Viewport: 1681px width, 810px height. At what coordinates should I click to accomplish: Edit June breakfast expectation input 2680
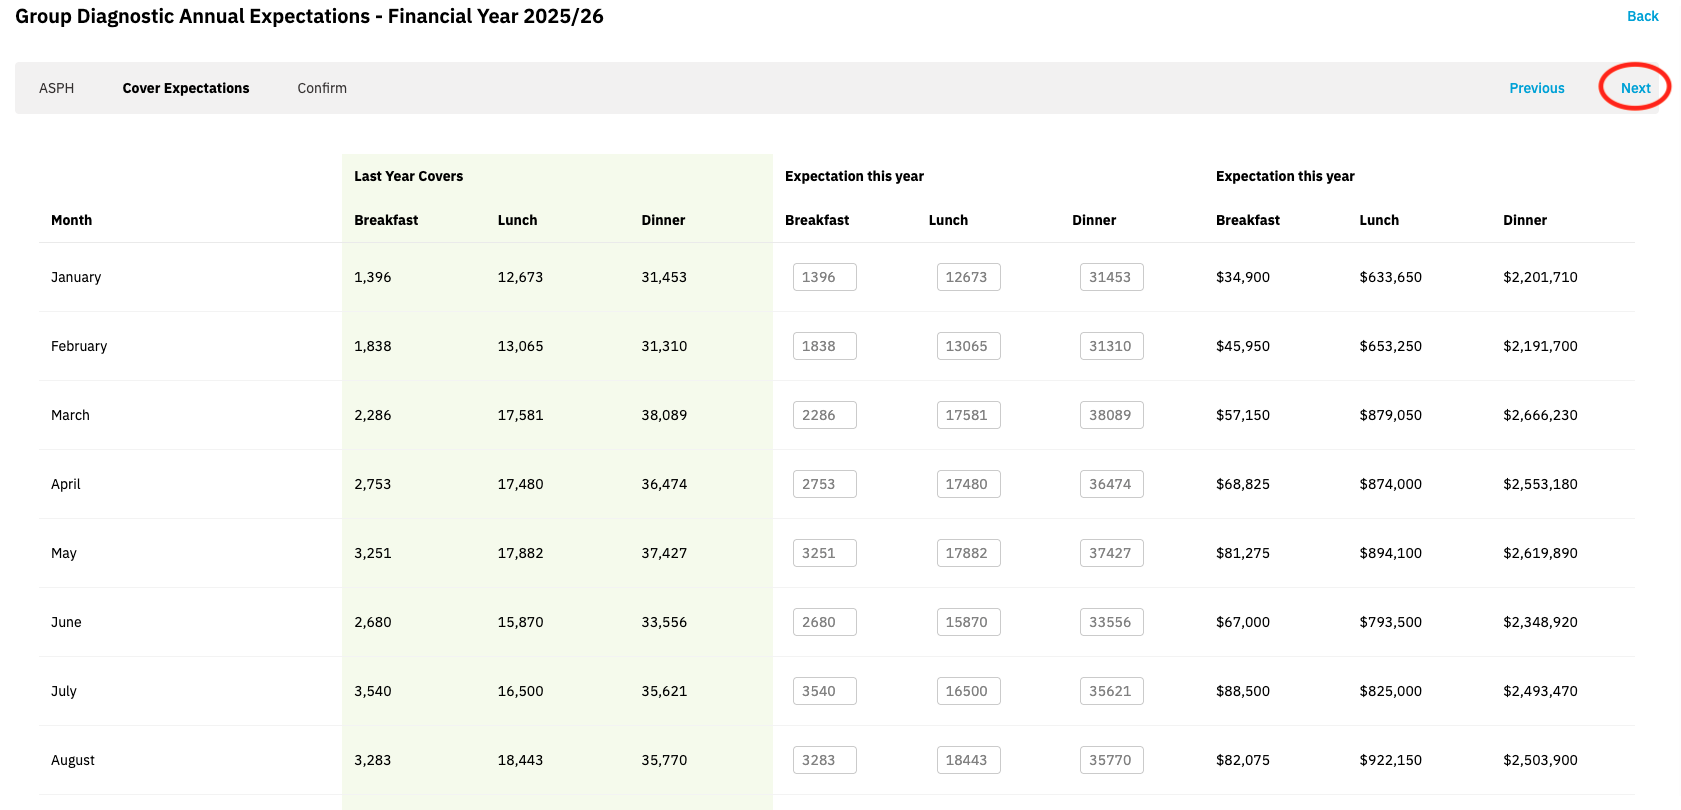[824, 622]
